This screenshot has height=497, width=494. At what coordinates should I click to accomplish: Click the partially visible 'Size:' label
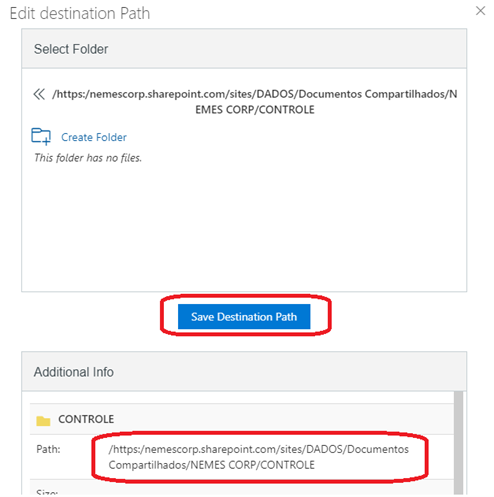[x=47, y=492]
